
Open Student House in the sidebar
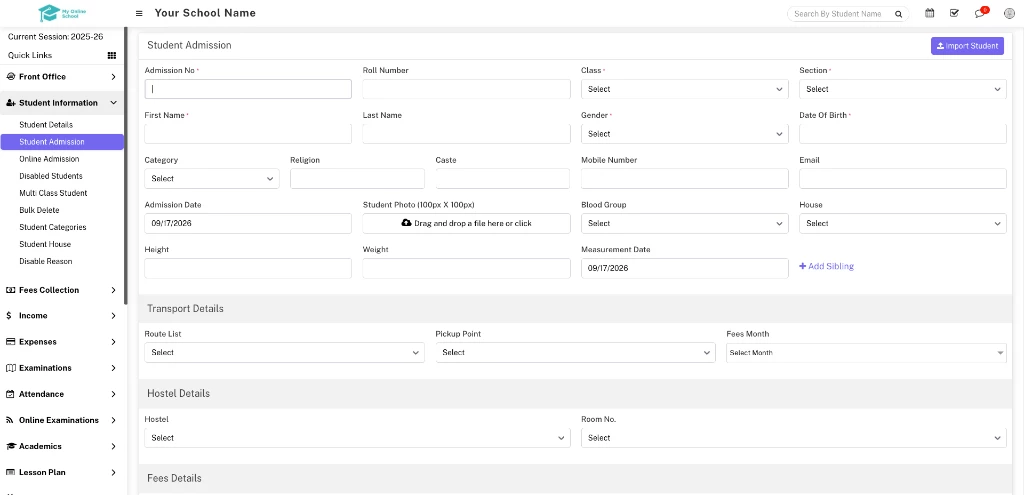pos(45,244)
